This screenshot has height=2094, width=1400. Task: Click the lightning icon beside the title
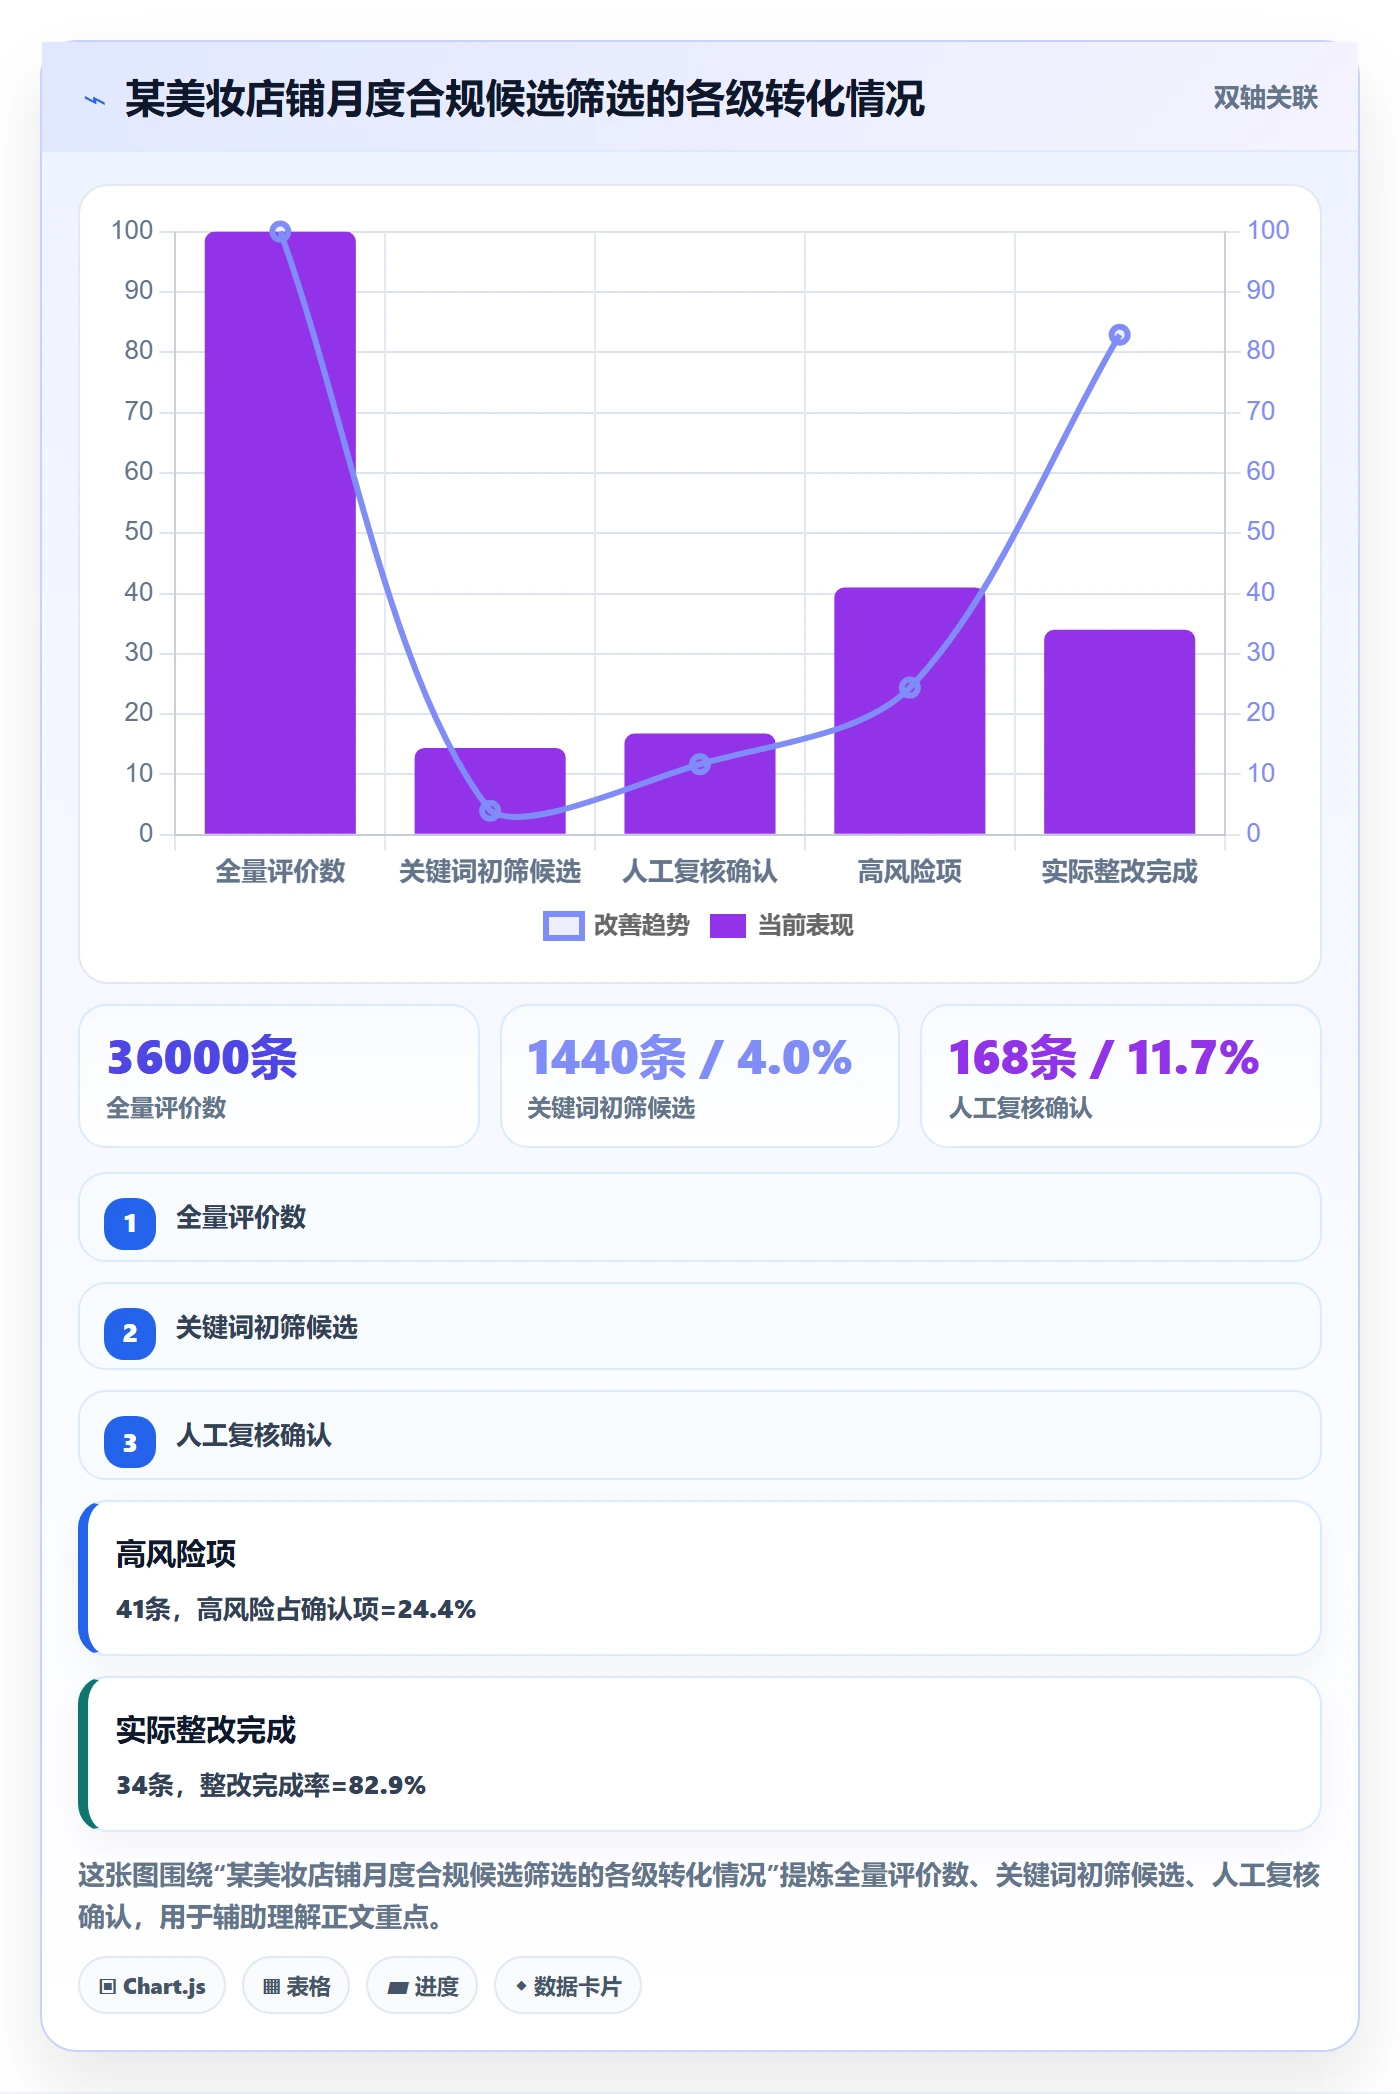coord(95,100)
